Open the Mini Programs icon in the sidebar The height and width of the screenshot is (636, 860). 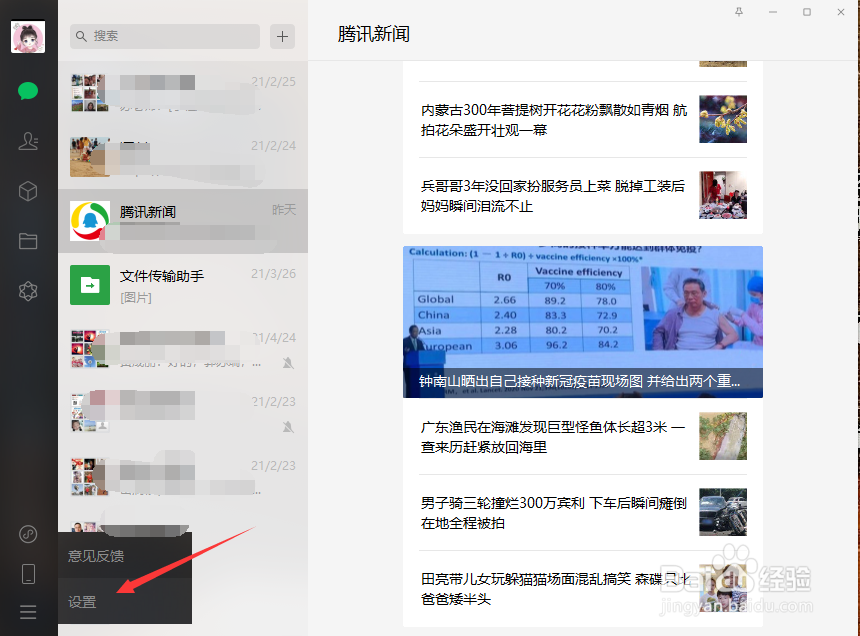point(28,533)
